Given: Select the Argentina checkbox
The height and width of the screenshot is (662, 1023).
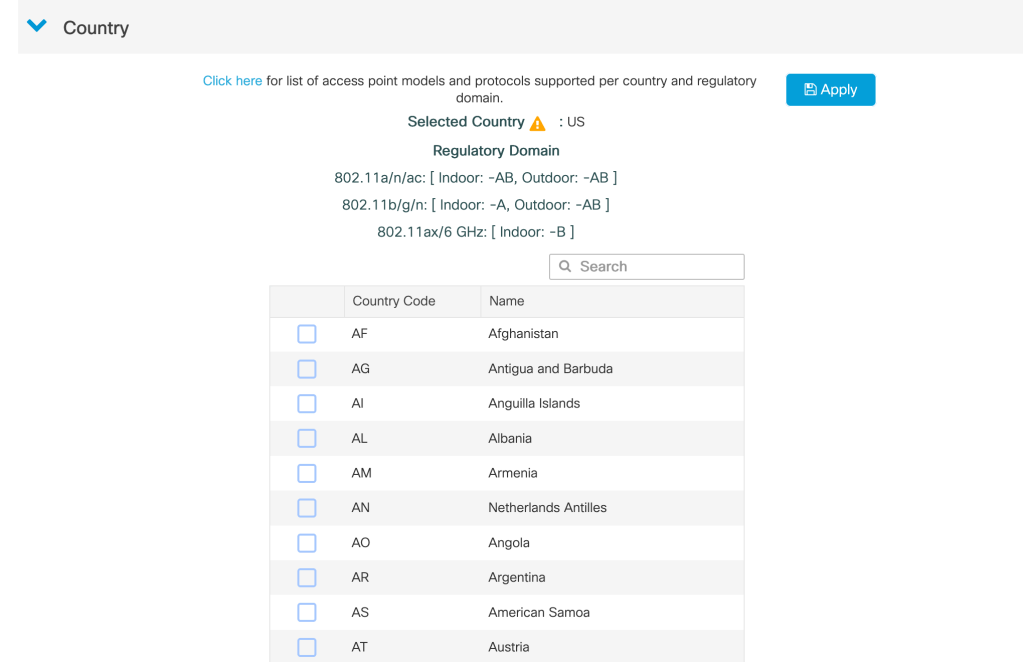Looking at the screenshot, I should click(307, 578).
